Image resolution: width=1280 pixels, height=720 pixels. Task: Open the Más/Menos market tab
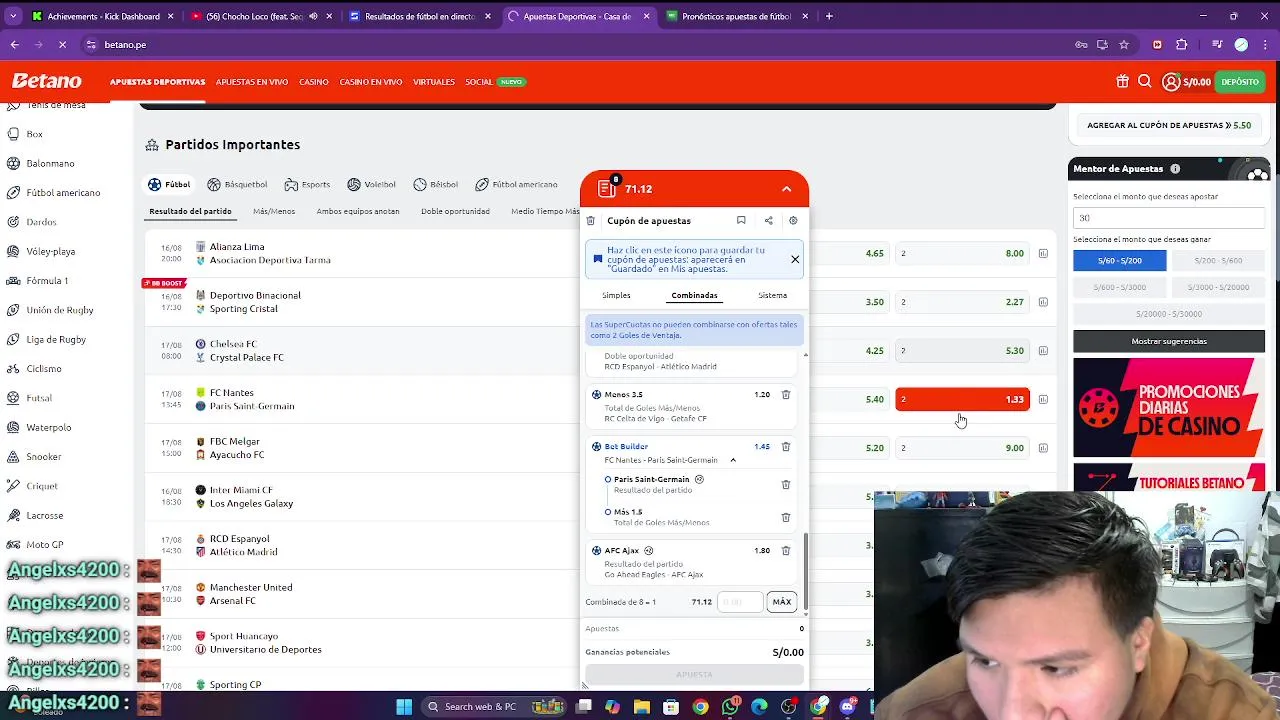pos(274,212)
